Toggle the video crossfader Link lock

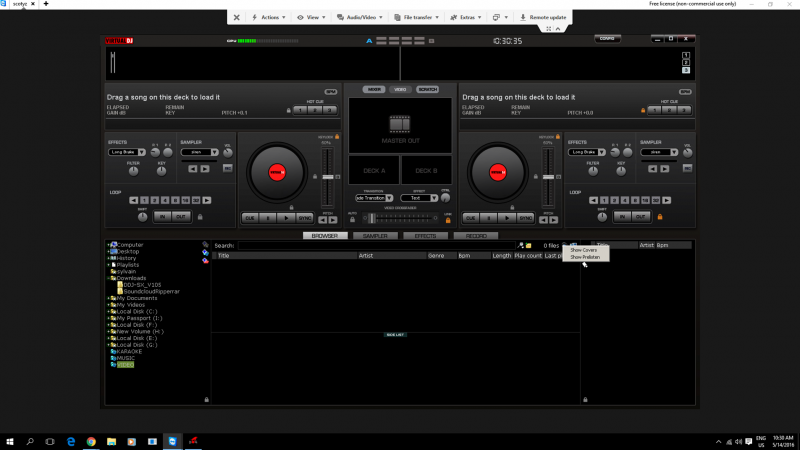point(448,220)
